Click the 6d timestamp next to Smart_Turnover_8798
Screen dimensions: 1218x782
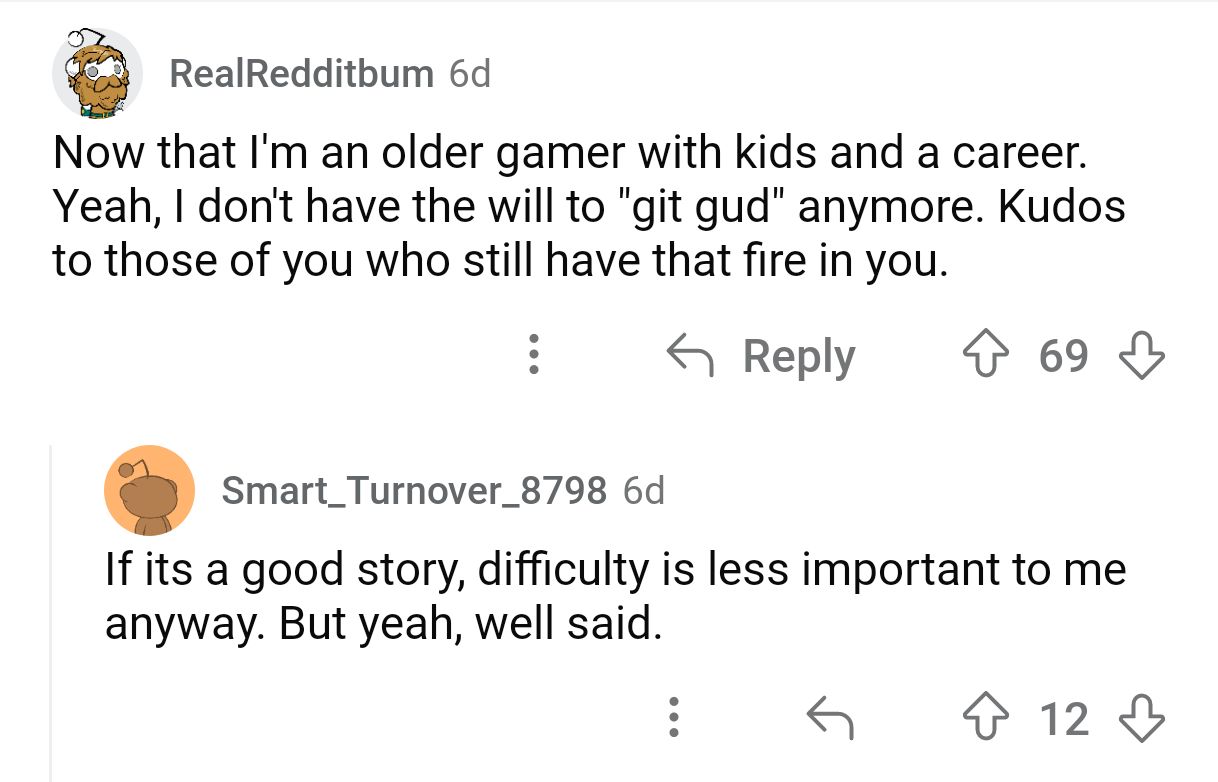(643, 490)
